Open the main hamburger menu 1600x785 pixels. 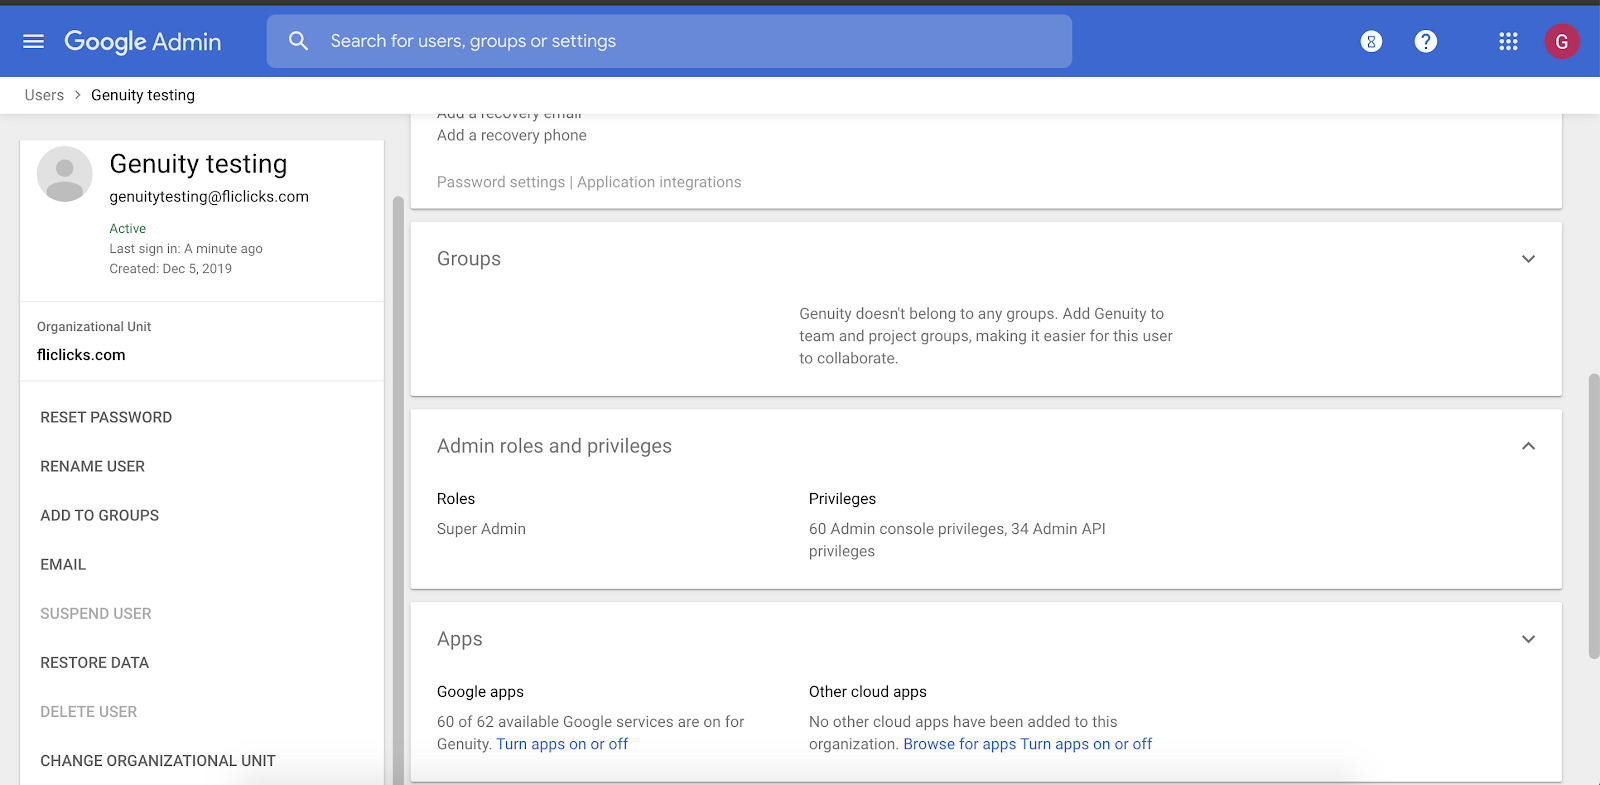33,41
